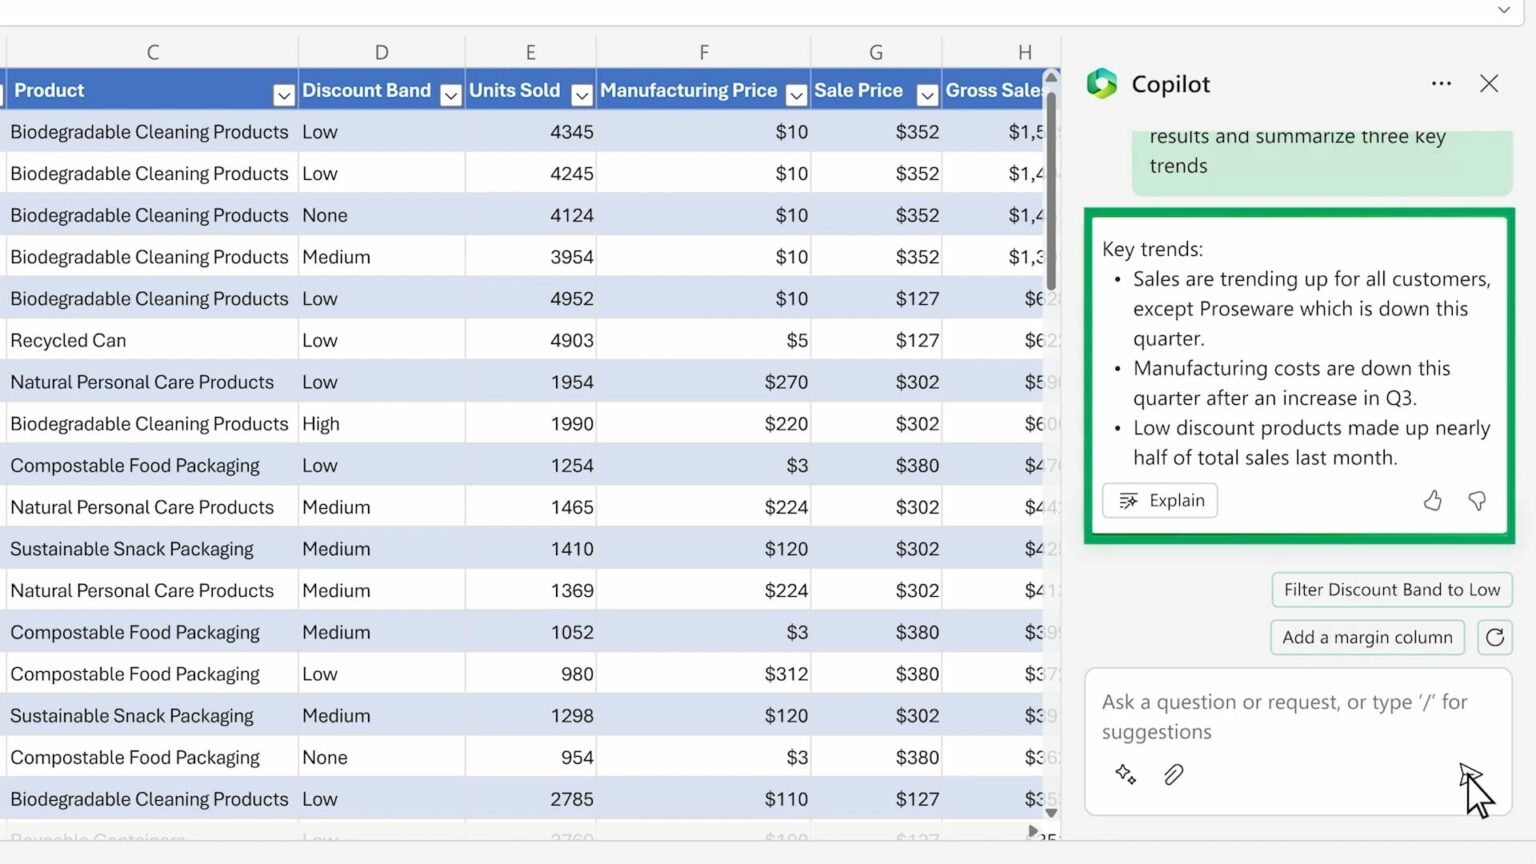This screenshot has height=864, width=1536.
Task: Click the Copilot question input box
Action: [1285, 717]
